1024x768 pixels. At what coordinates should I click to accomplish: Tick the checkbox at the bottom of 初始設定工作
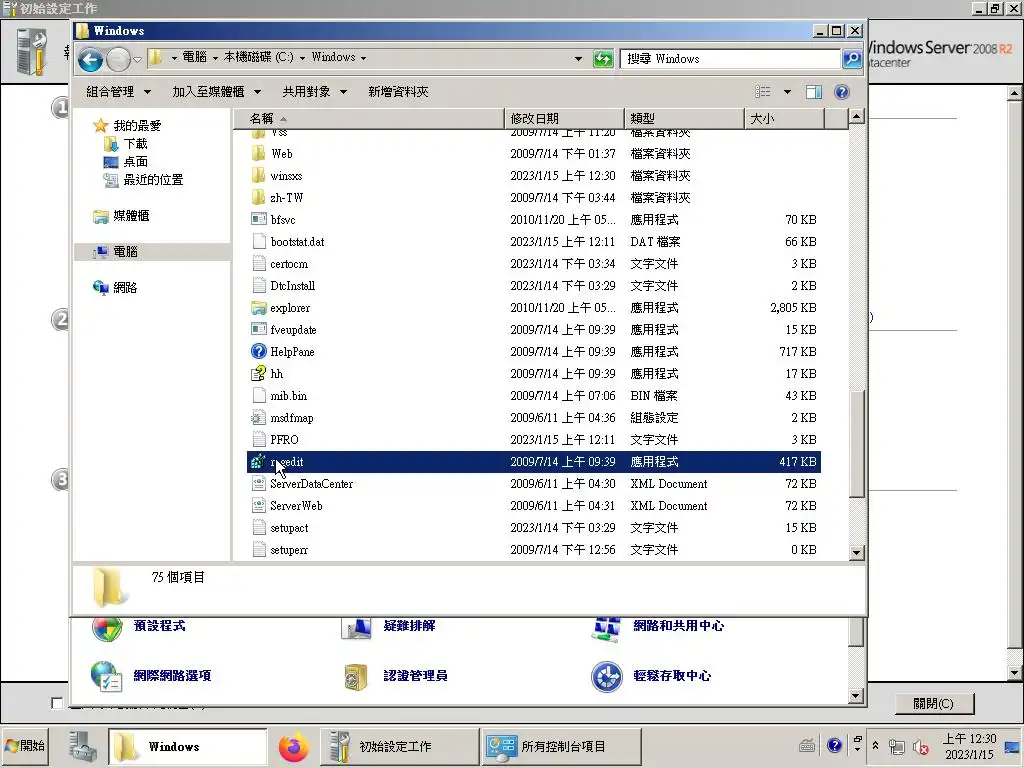(x=57, y=703)
